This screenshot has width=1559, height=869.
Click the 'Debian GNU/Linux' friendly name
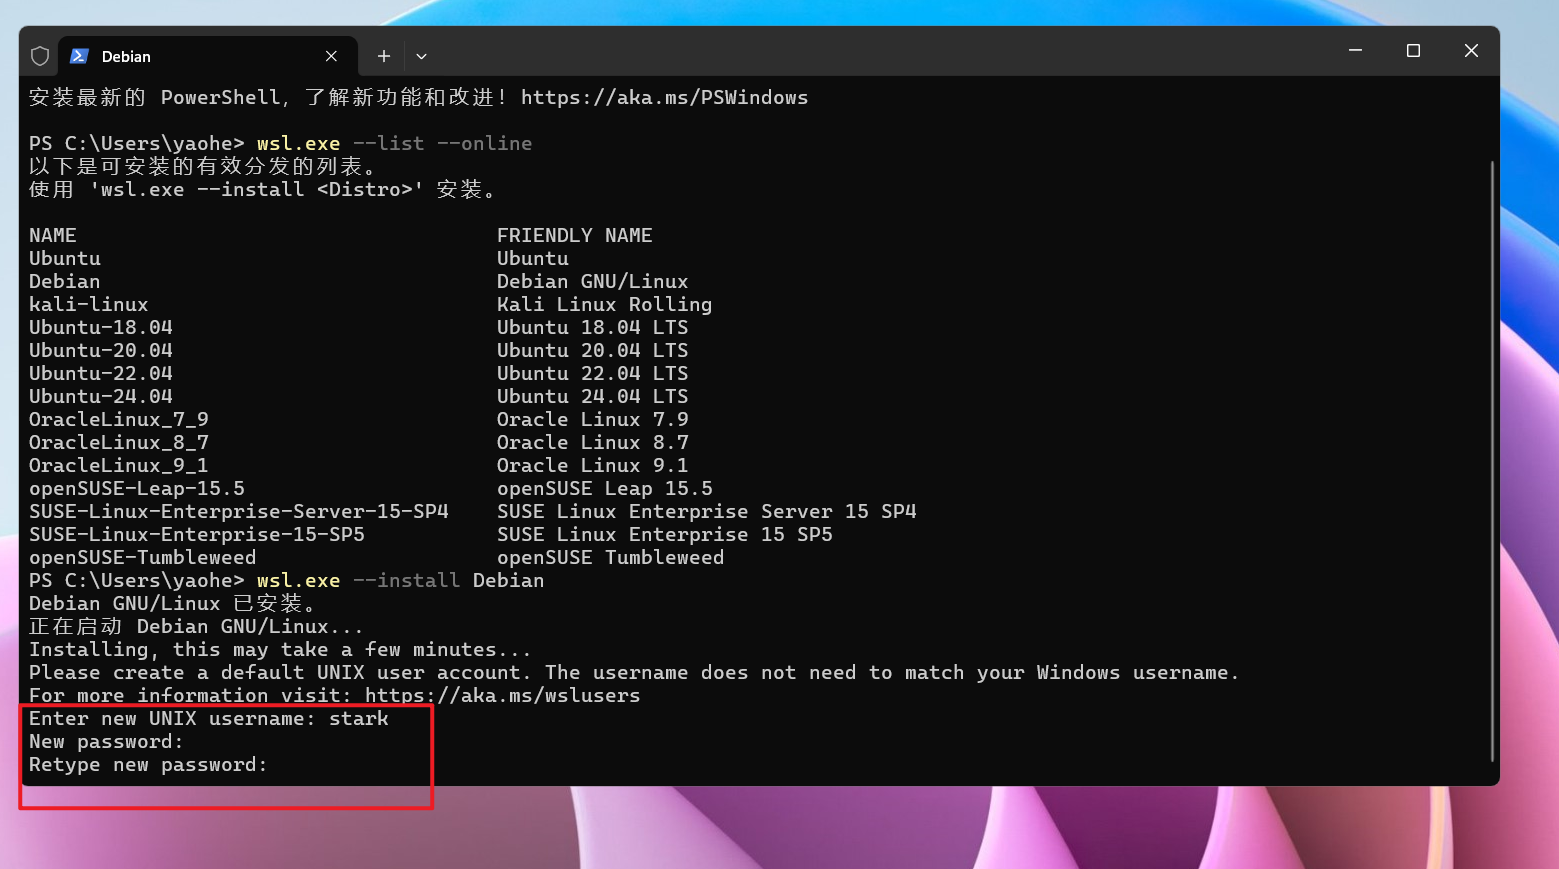click(592, 281)
